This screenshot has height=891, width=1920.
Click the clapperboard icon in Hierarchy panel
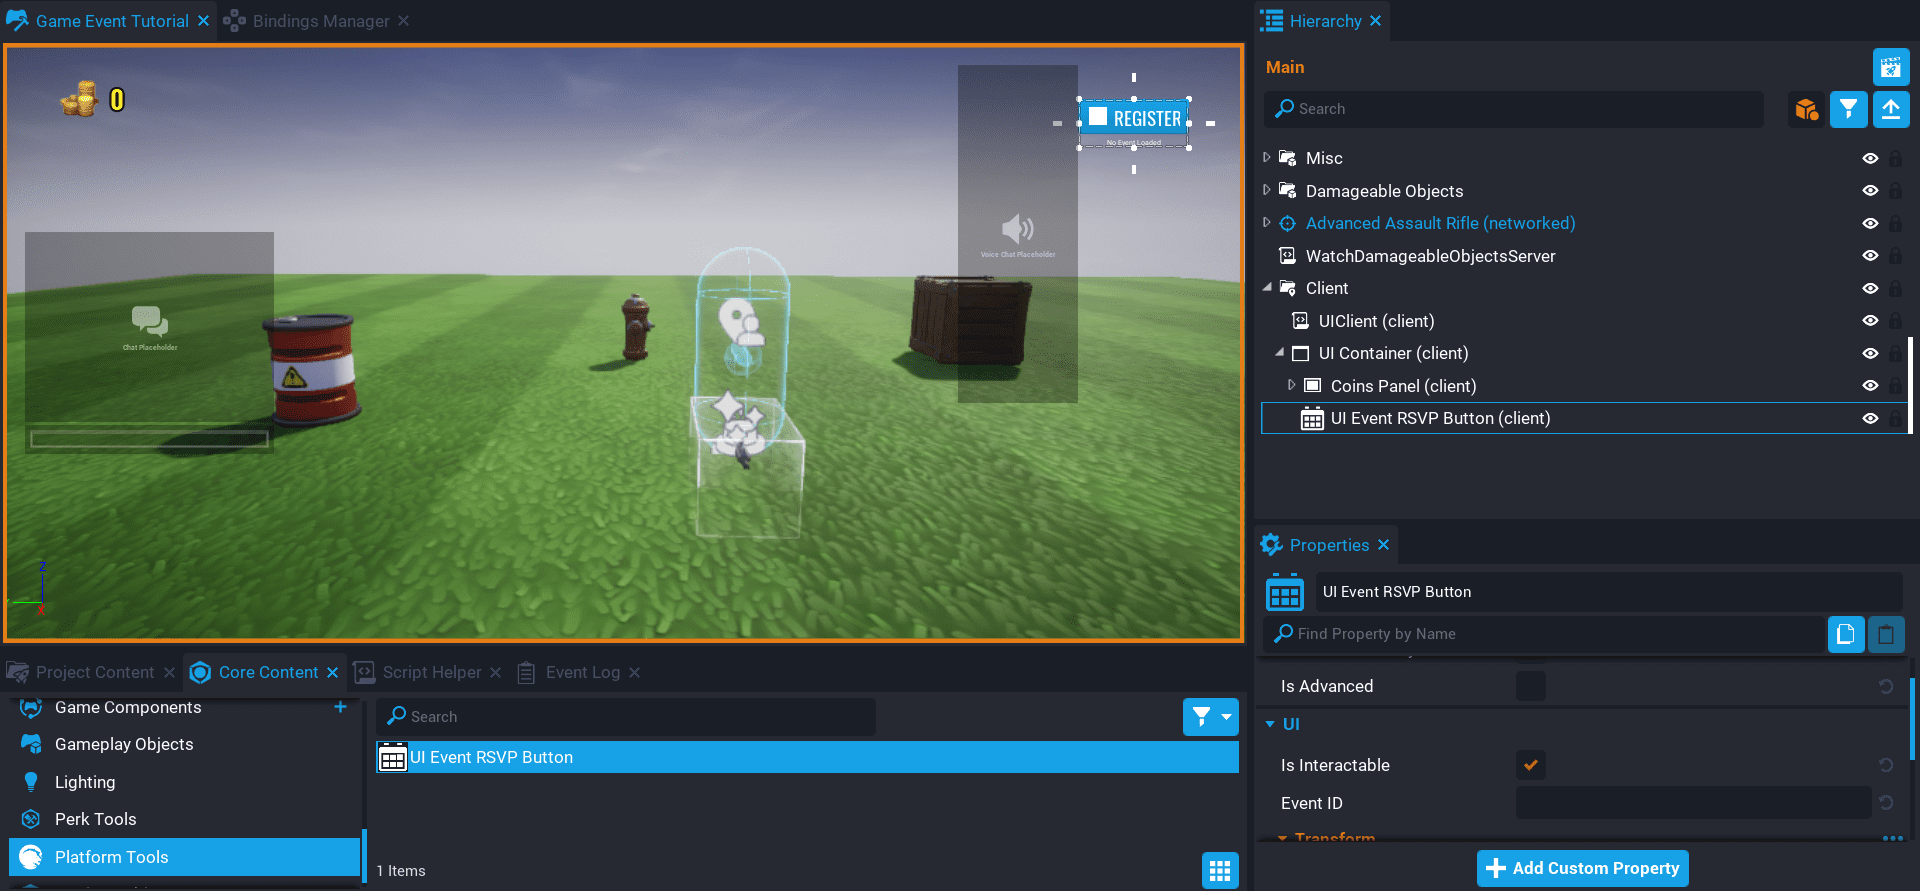[x=1890, y=67]
